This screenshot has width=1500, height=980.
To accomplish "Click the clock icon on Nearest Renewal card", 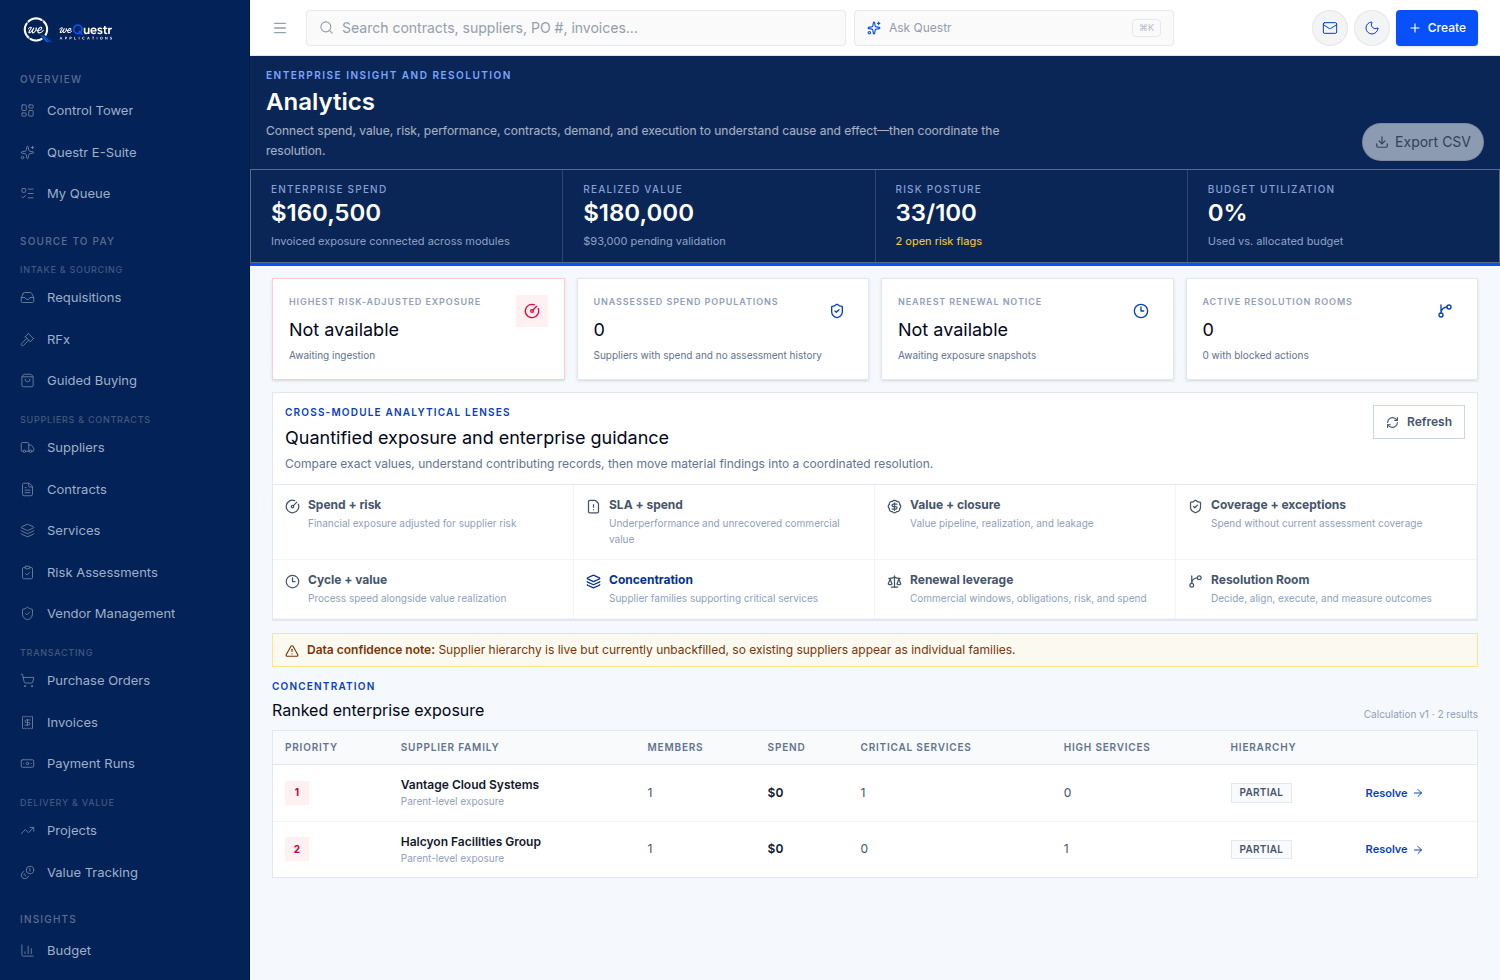I will (x=1141, y=311).
